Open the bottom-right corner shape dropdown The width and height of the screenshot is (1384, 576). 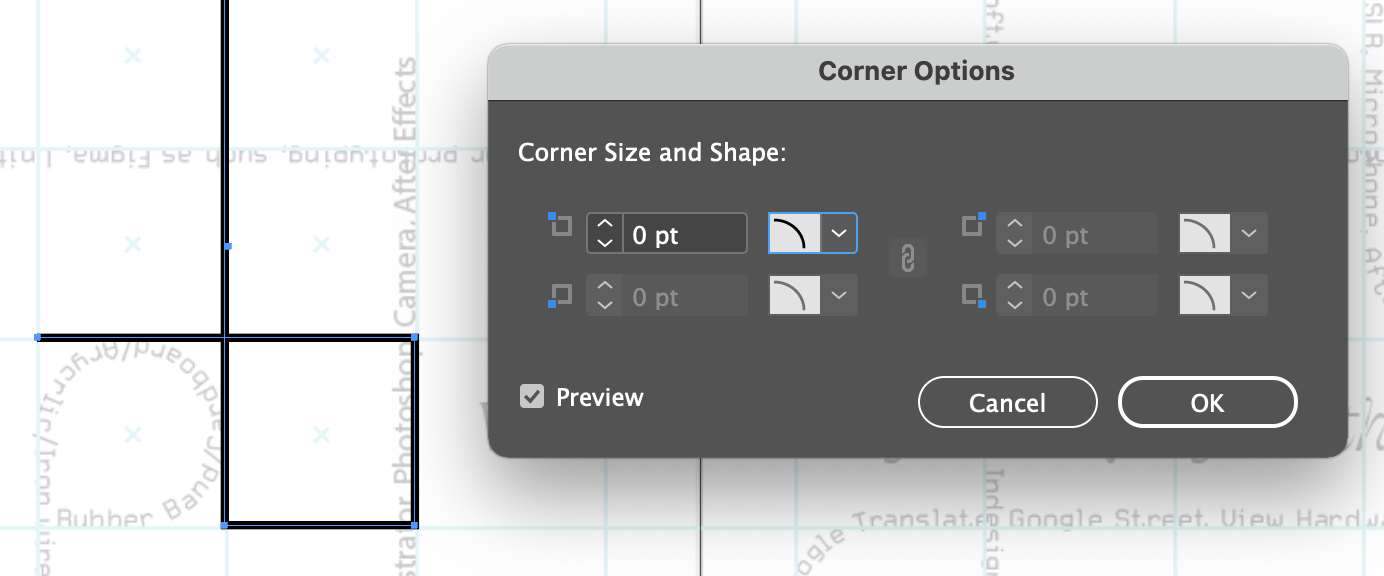tap(1248, 294)
